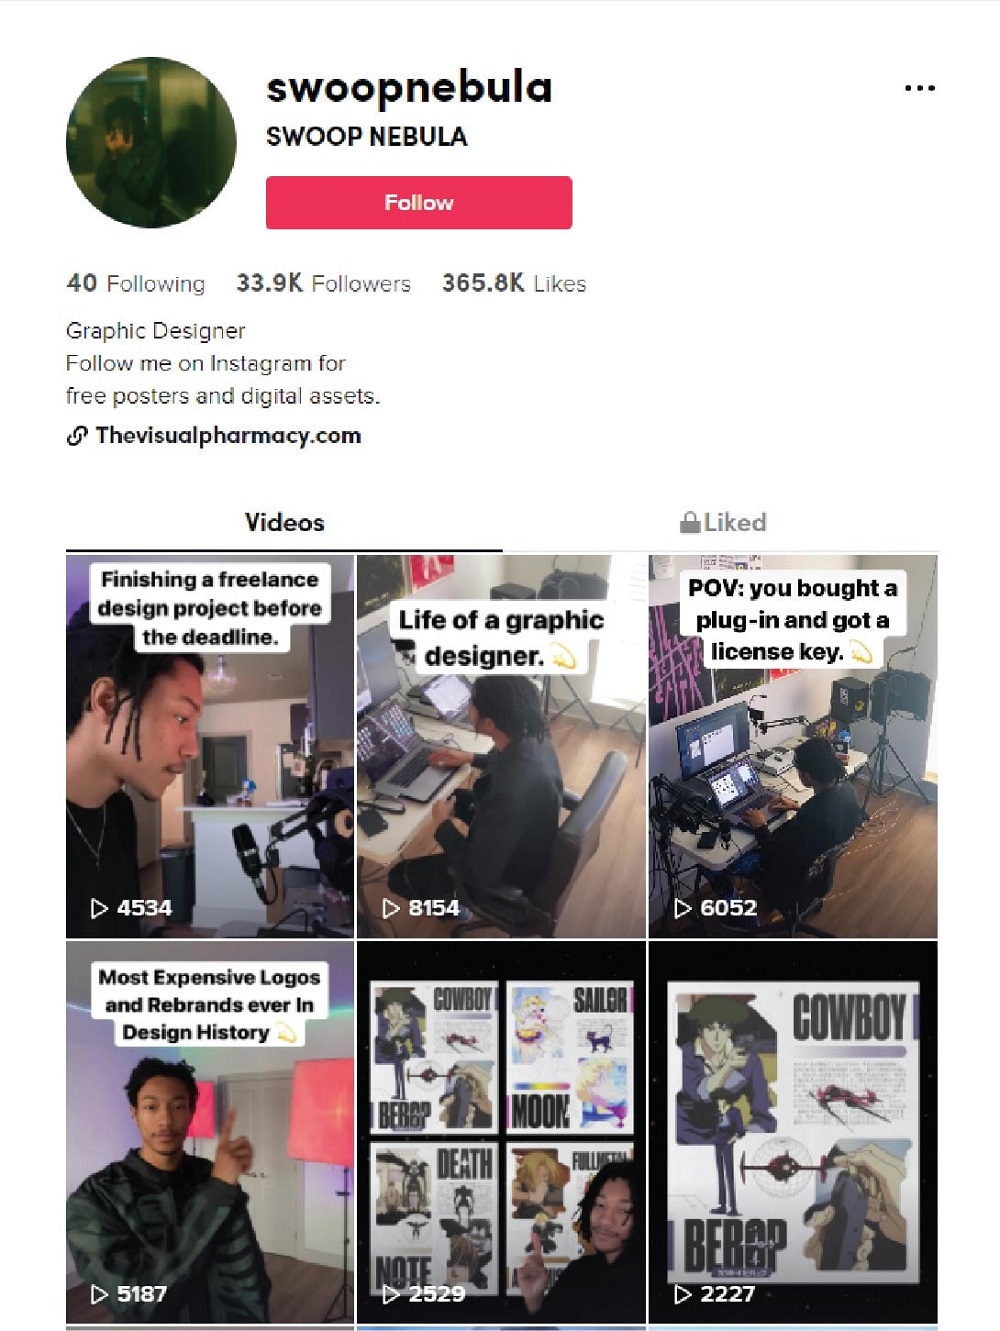Viewport: 1000px width, 1331px height.
Task: Click the play icon showing 2227 views
Action: click(683, 1294)
